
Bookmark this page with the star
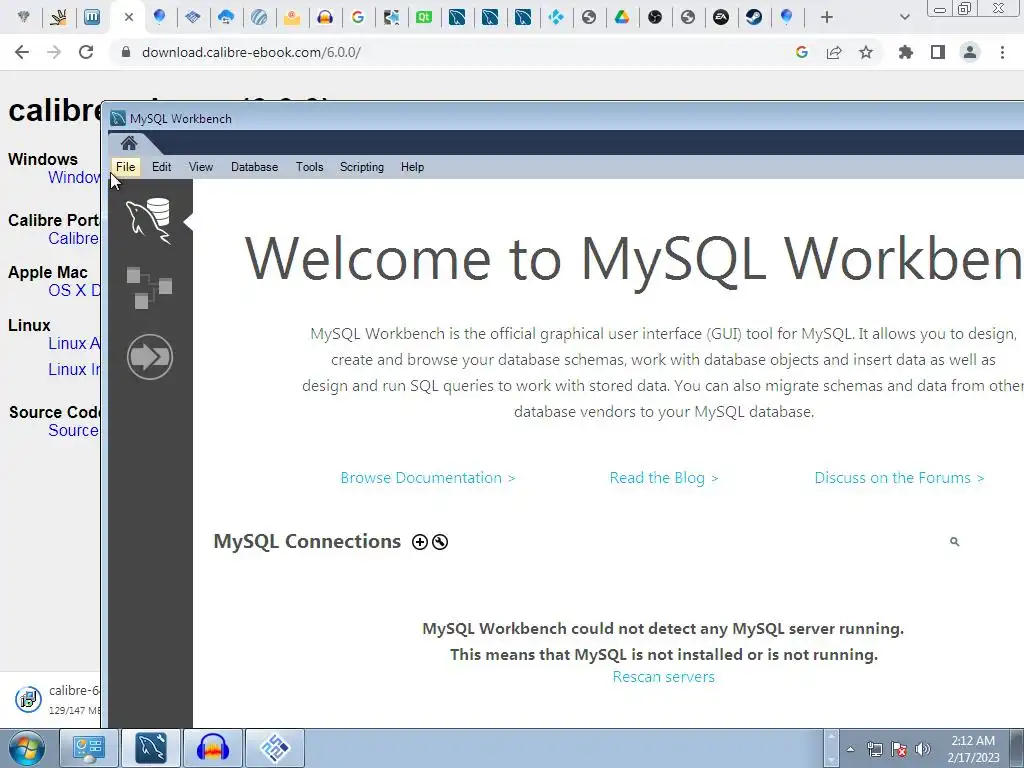pos(866,52)
